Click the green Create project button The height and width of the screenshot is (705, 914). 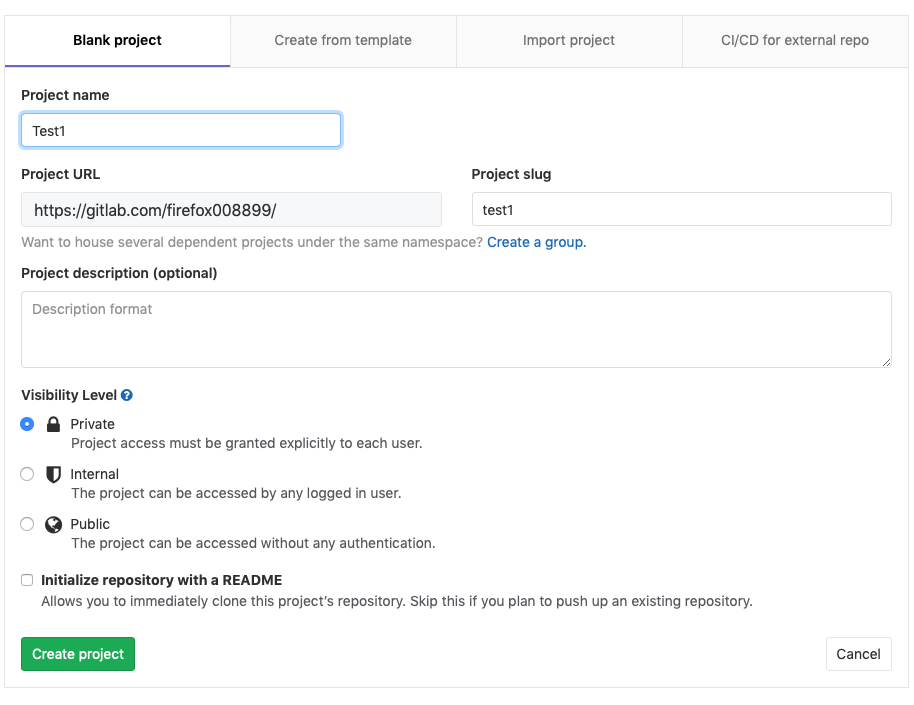pyautogui.click(x=78, y=654)
